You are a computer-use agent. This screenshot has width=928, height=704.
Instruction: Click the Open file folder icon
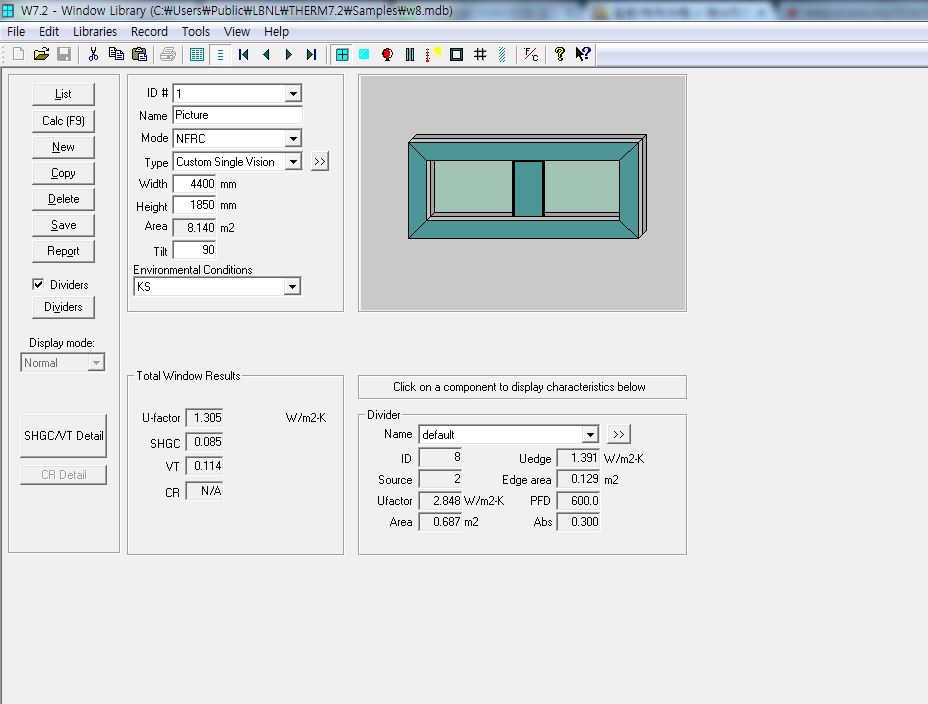click(41, 54)
